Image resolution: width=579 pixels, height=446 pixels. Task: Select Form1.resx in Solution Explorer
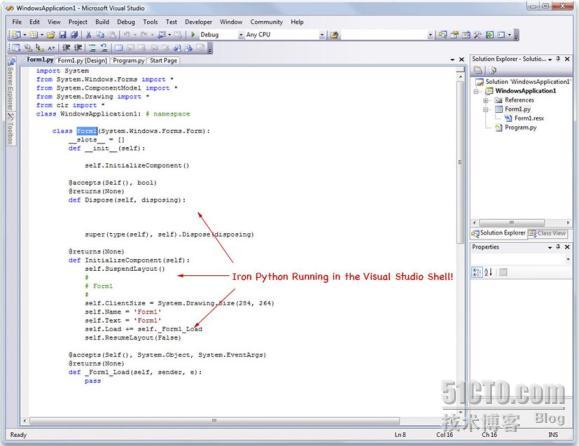524,118
